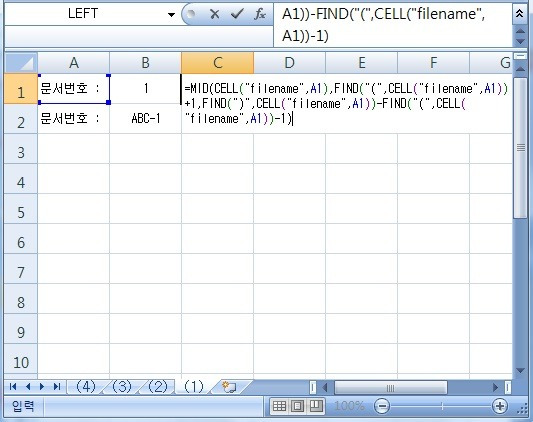The width and height of the screenshot is (533, 422).
Task: Select column F header
Action: click(x=433, y=63)
